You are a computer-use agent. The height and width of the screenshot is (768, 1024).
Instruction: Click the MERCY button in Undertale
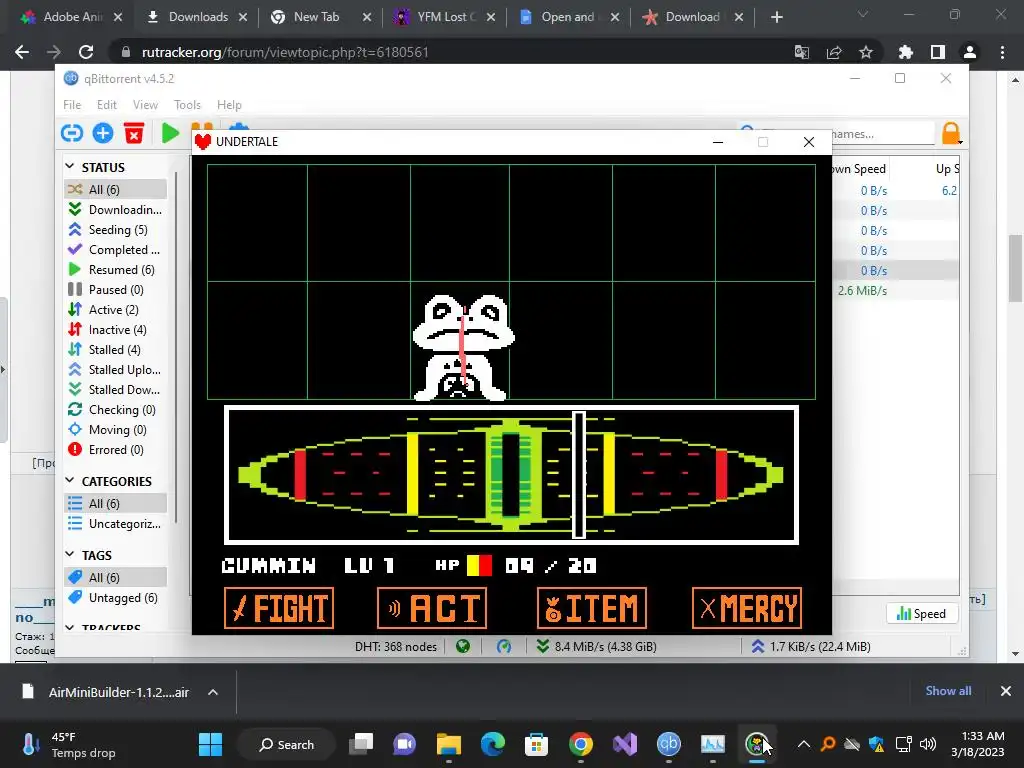click(x=747, y=608)
